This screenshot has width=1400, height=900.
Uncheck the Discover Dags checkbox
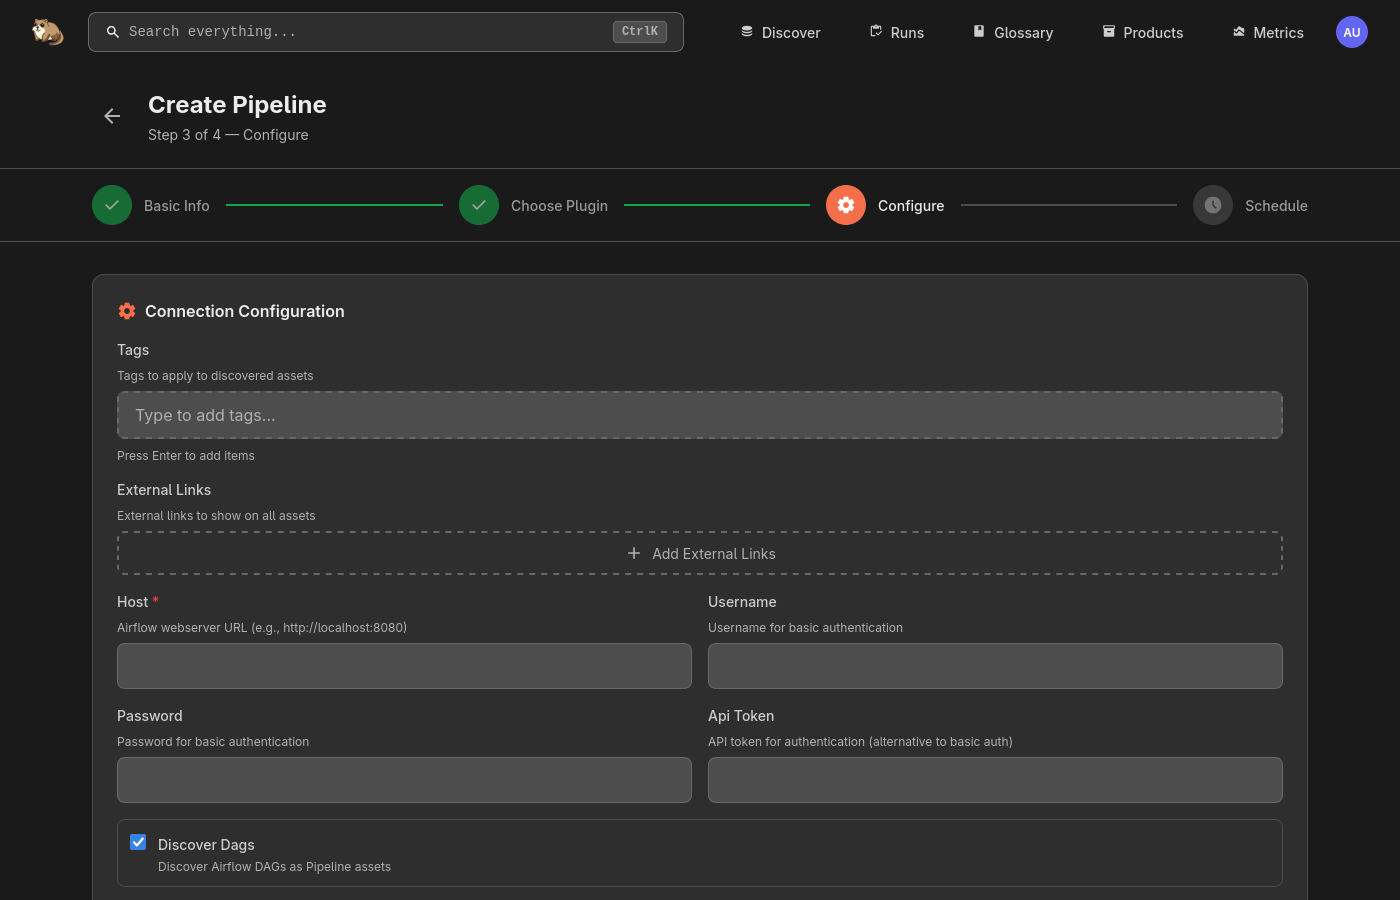coord(138,842)
